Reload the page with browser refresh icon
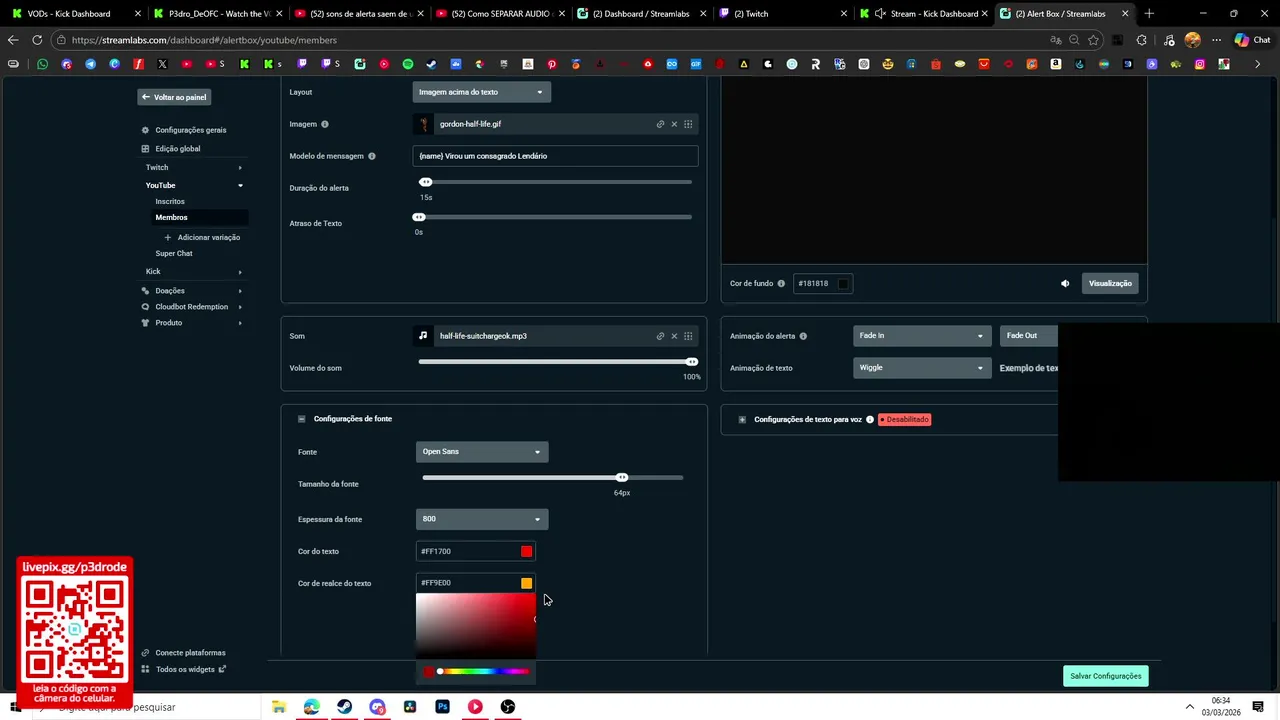The image size is (1280, 720). (37, 40)
